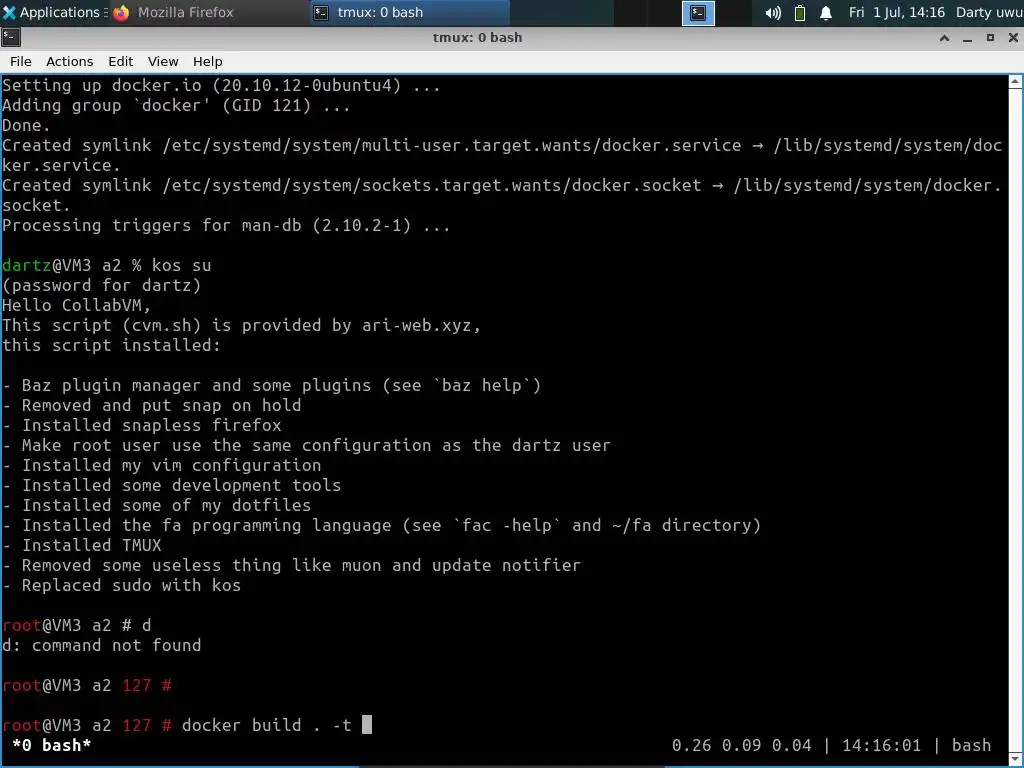The height and width of the screenshot is (768, 1024).
Task: Click the Darty uwu user menu
Action: (989, 12)
